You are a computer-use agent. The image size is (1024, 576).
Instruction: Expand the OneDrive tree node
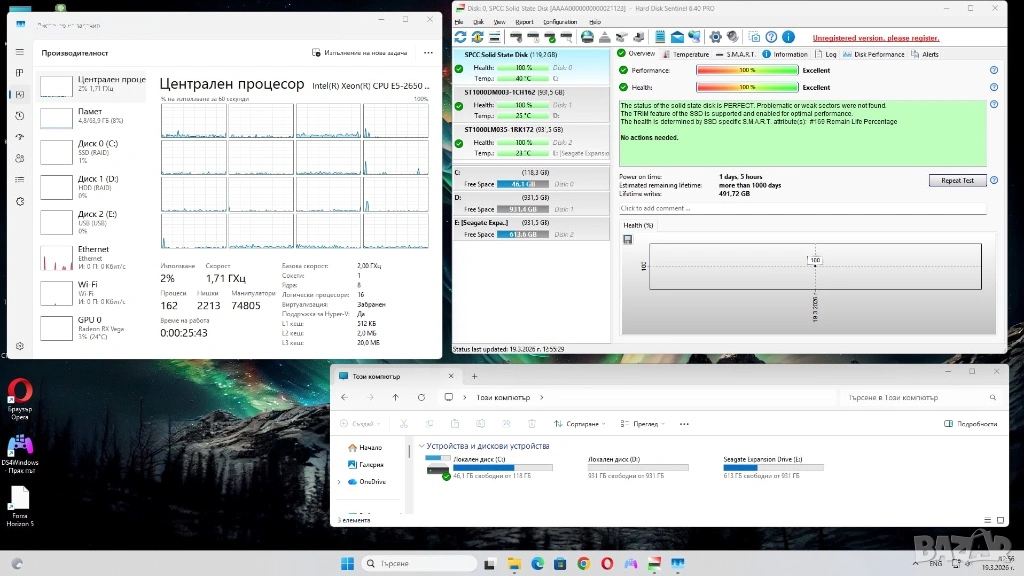coord(338,481)
